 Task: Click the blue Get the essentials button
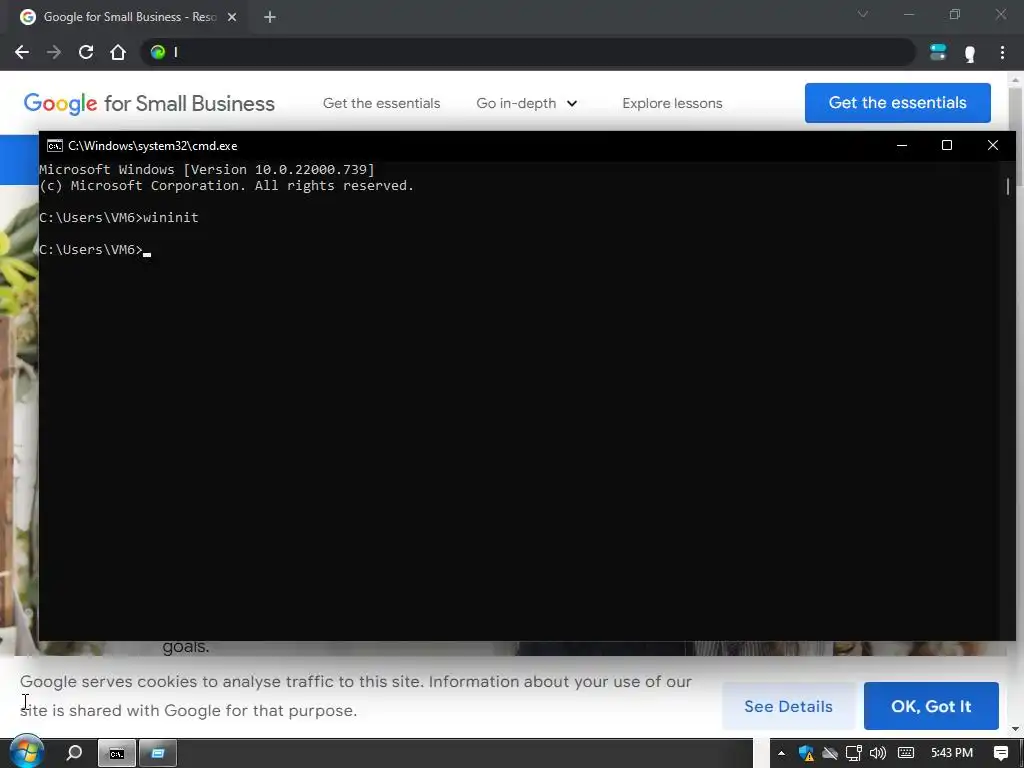tap(897, 103)
